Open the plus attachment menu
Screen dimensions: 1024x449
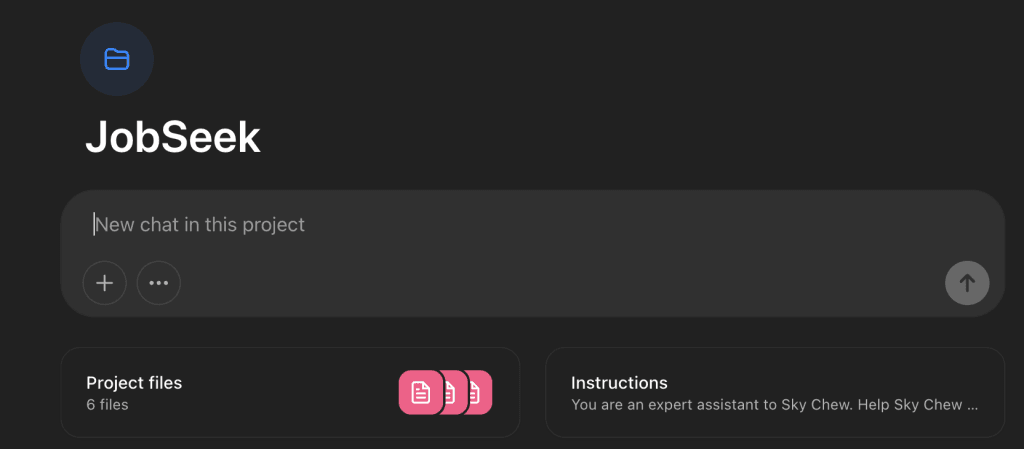pos(104,283)
